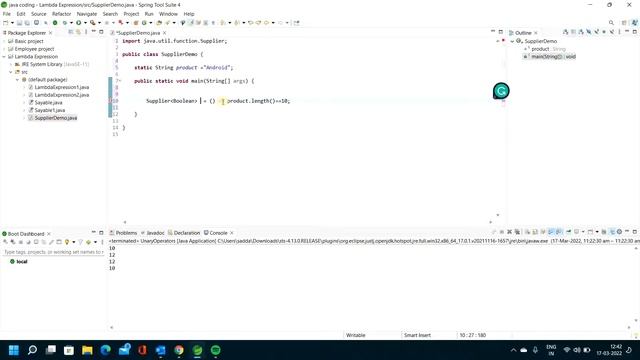Open the File menu
Screen dimensions: 640x360
tap(7, 14)
